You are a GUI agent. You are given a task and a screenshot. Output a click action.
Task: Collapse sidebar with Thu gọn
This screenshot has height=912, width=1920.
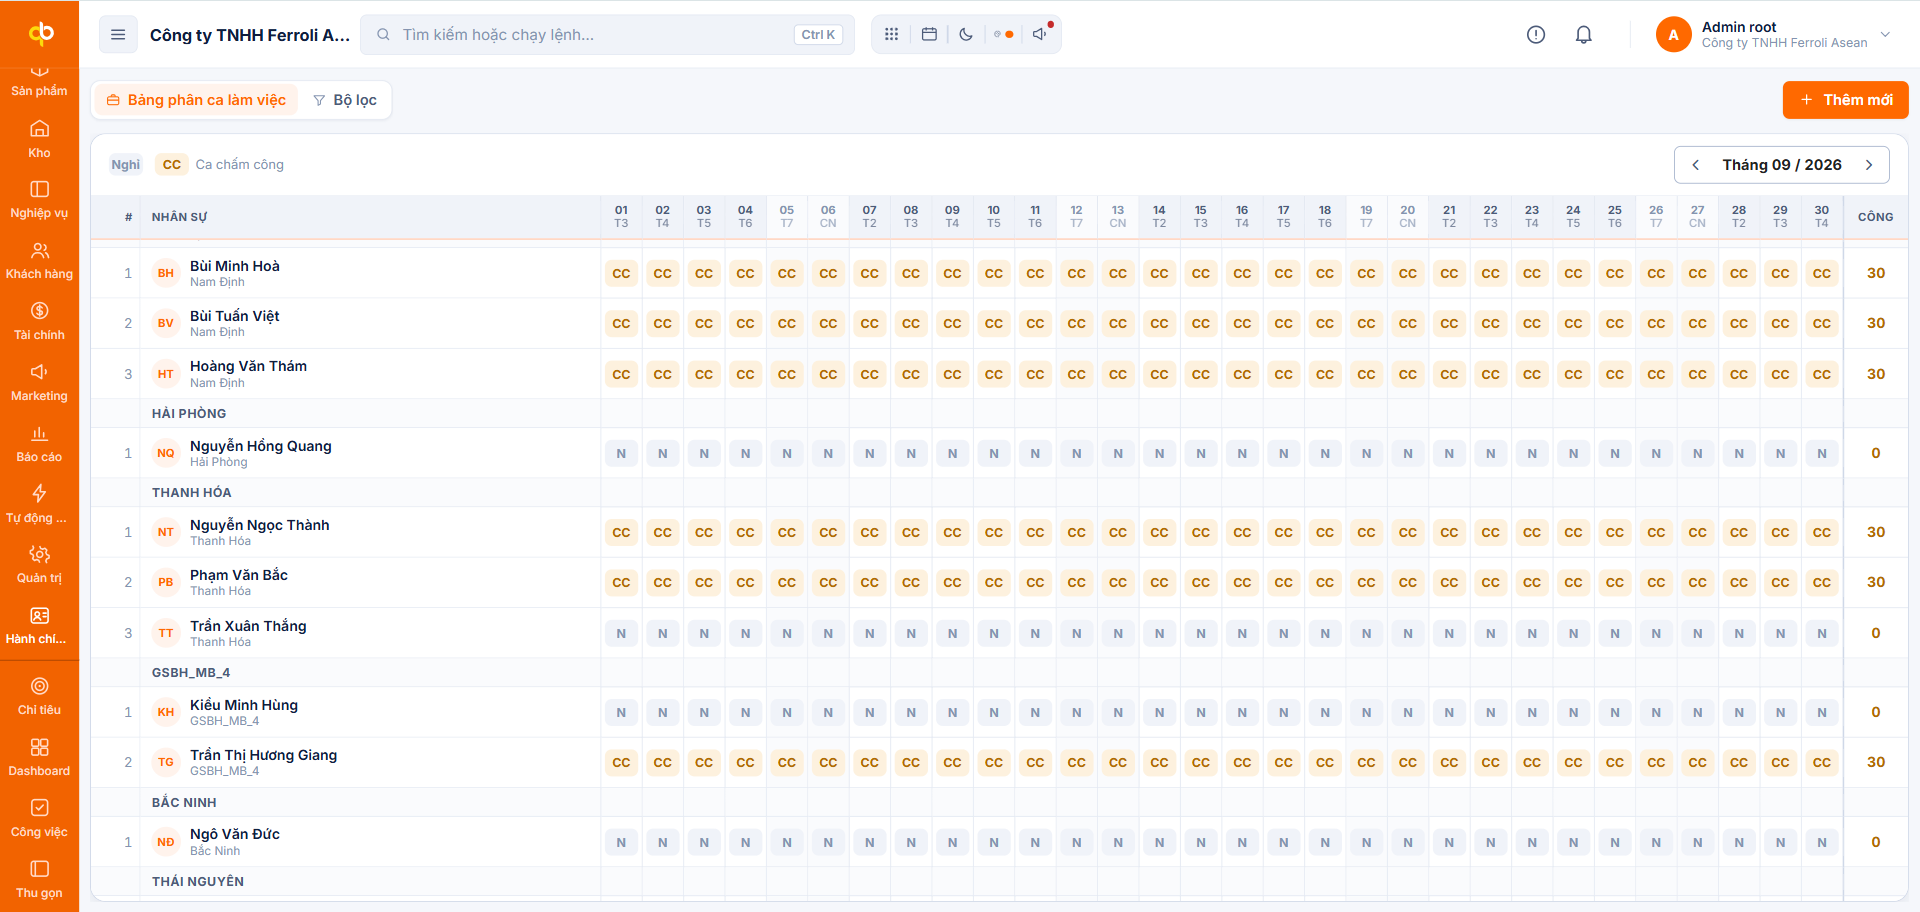[39, 880]
